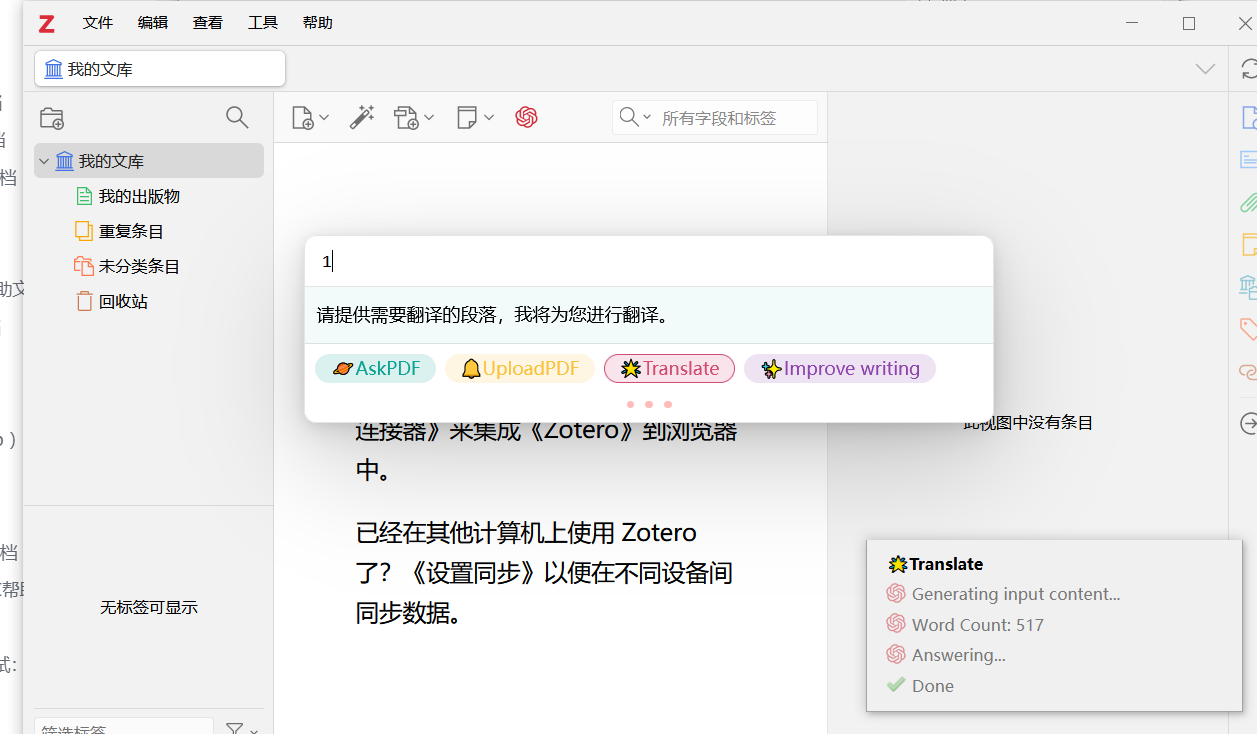Viewport: 1257px width, 734px height.
Task: Click the add attachment icon
Action: click(x=406, y=118)
